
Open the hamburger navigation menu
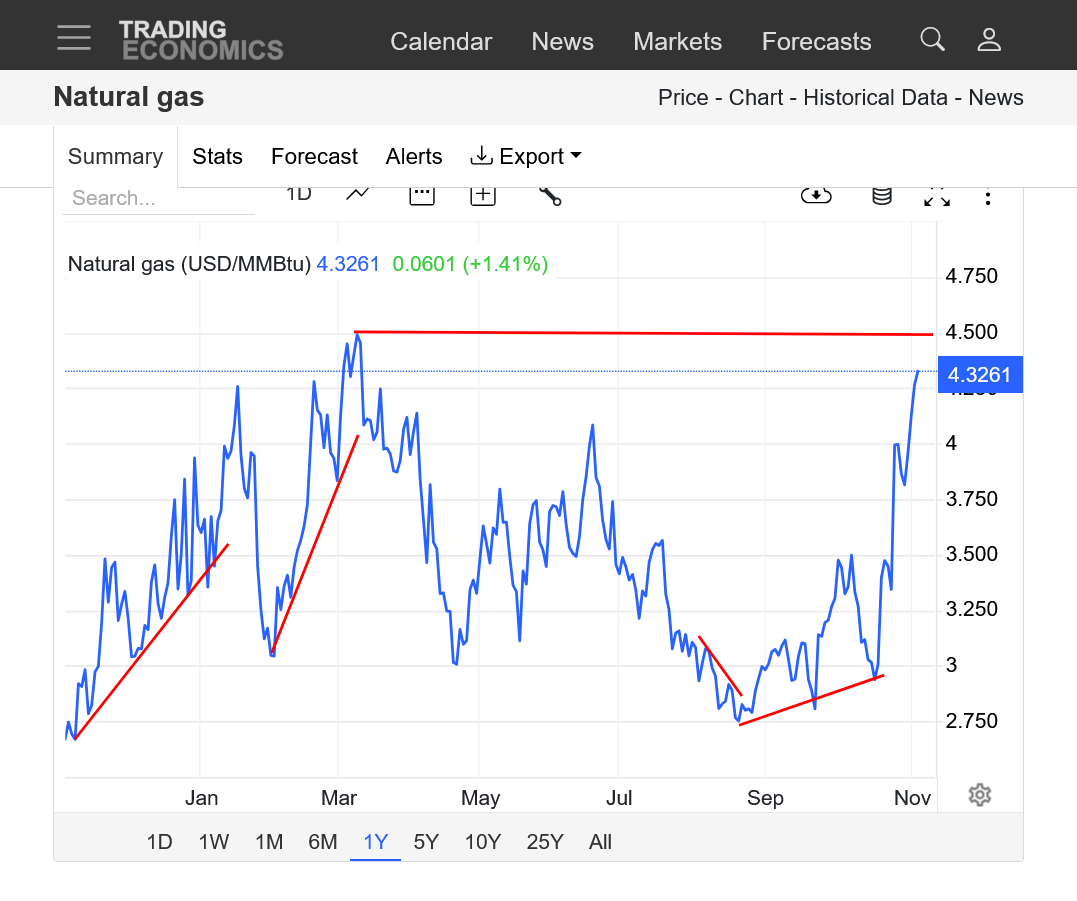coord(74,37)
